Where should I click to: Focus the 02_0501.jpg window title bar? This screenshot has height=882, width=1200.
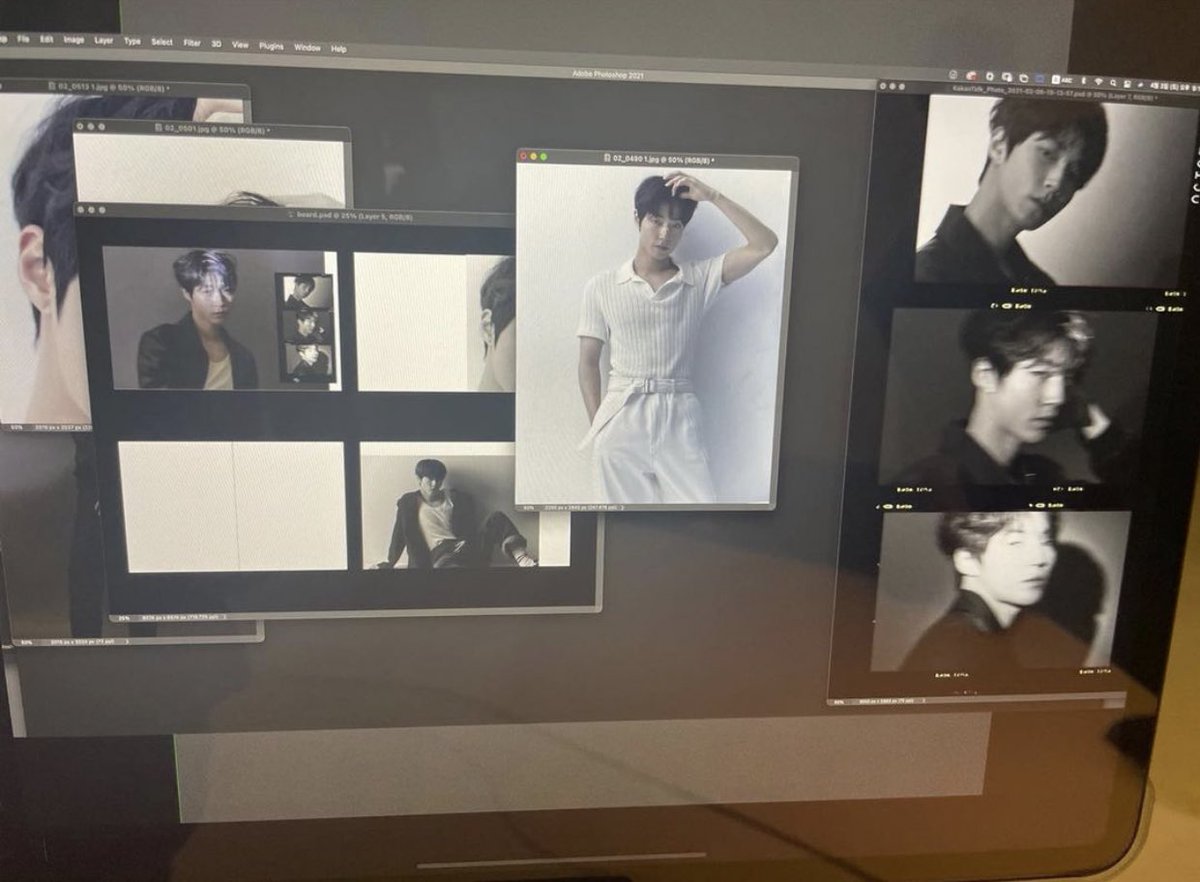[x=211, y=129]
